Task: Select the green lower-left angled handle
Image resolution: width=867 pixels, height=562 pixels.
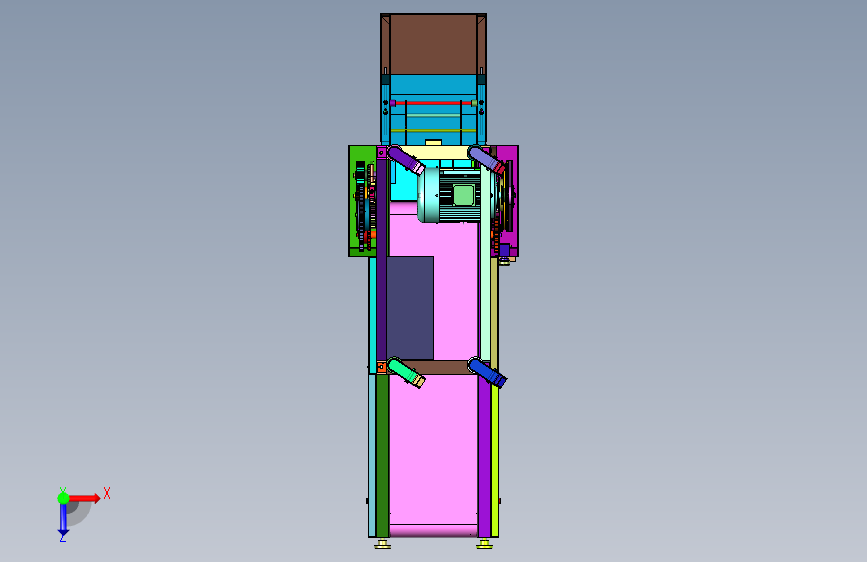Action: point(406,372)
